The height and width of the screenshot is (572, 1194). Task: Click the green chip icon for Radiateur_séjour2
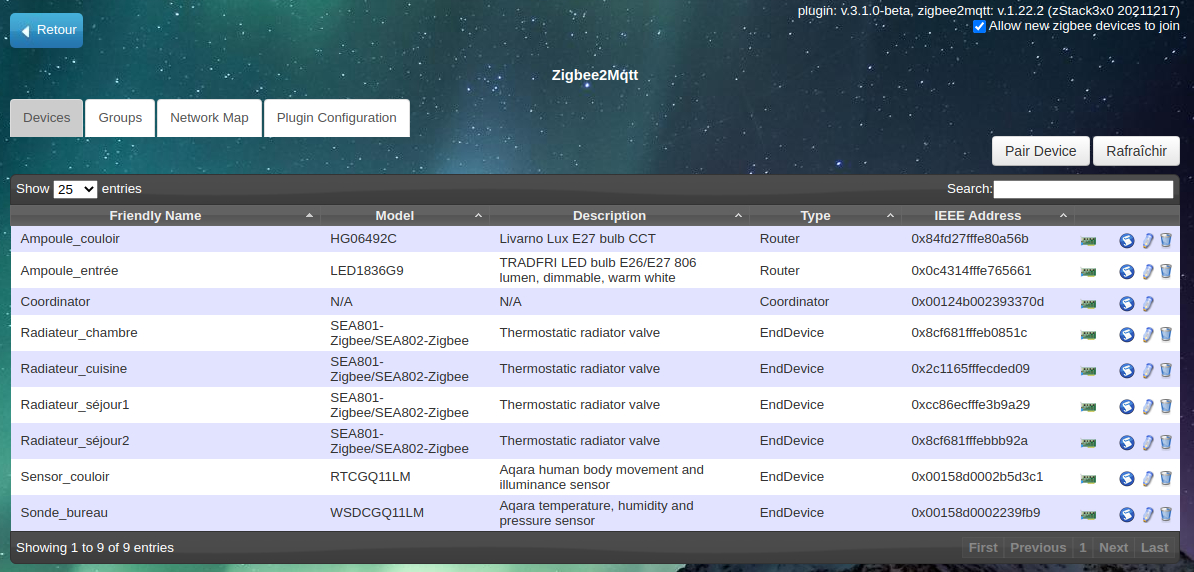[1088, 442]
